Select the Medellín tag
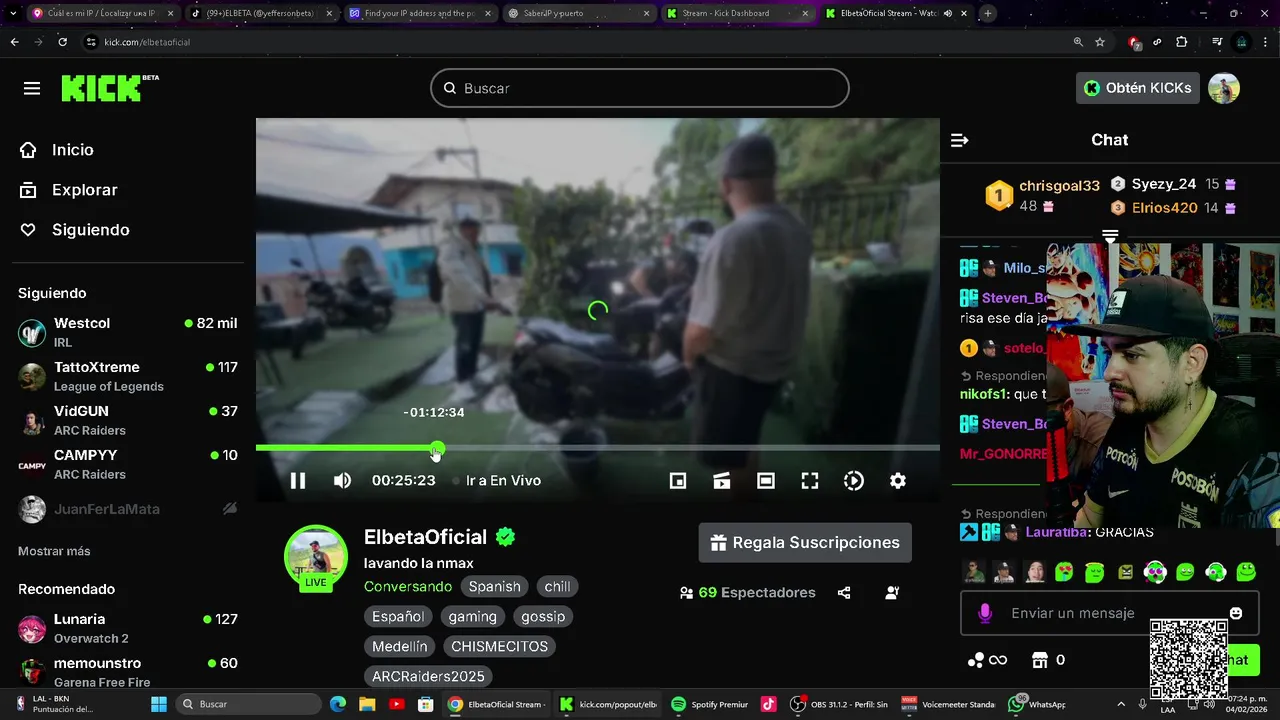Screen dimensions: 1280x720 [x=399, y=647]
